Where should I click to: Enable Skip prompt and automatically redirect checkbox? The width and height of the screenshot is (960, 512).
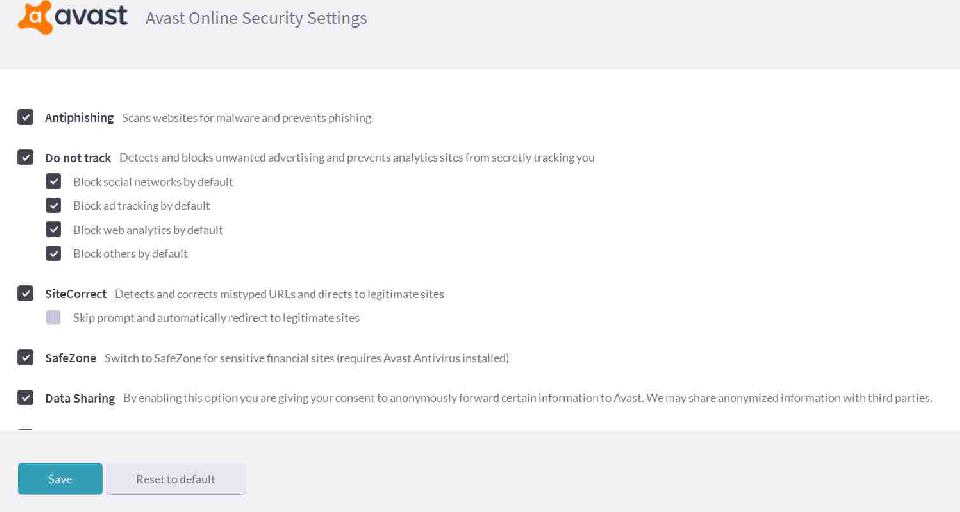pos(53,318)
